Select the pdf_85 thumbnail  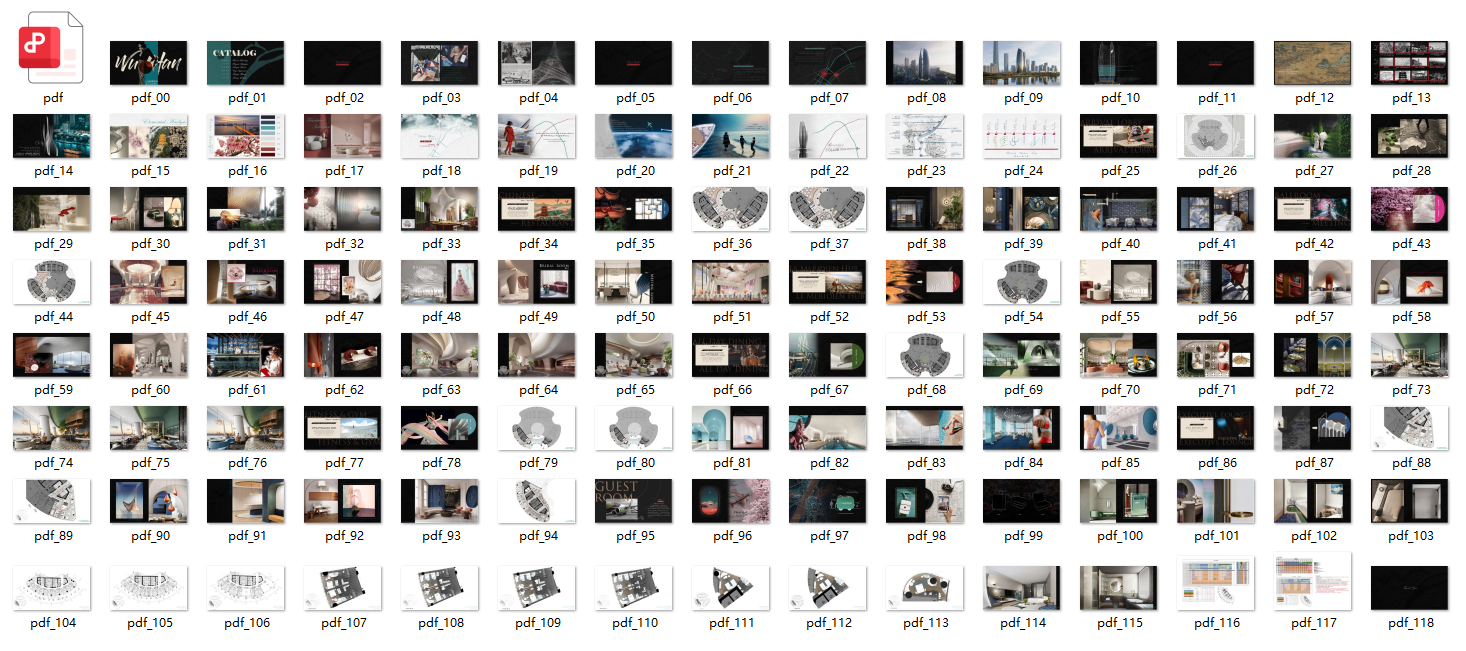click(1119, 428)
